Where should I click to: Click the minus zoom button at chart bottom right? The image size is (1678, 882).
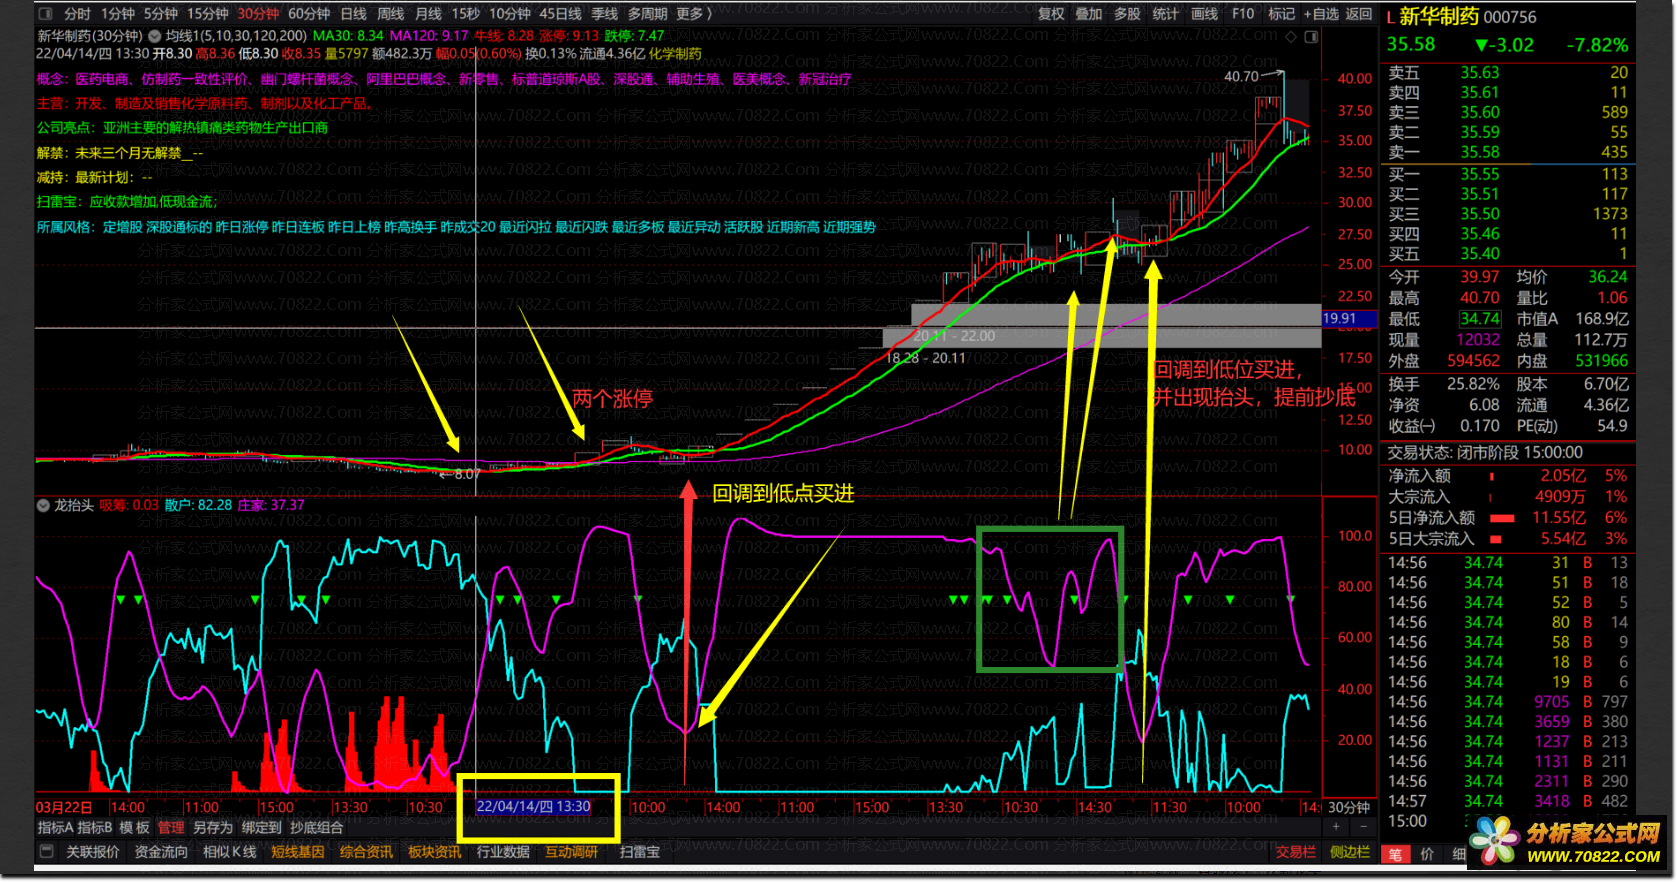point(1365,827)
